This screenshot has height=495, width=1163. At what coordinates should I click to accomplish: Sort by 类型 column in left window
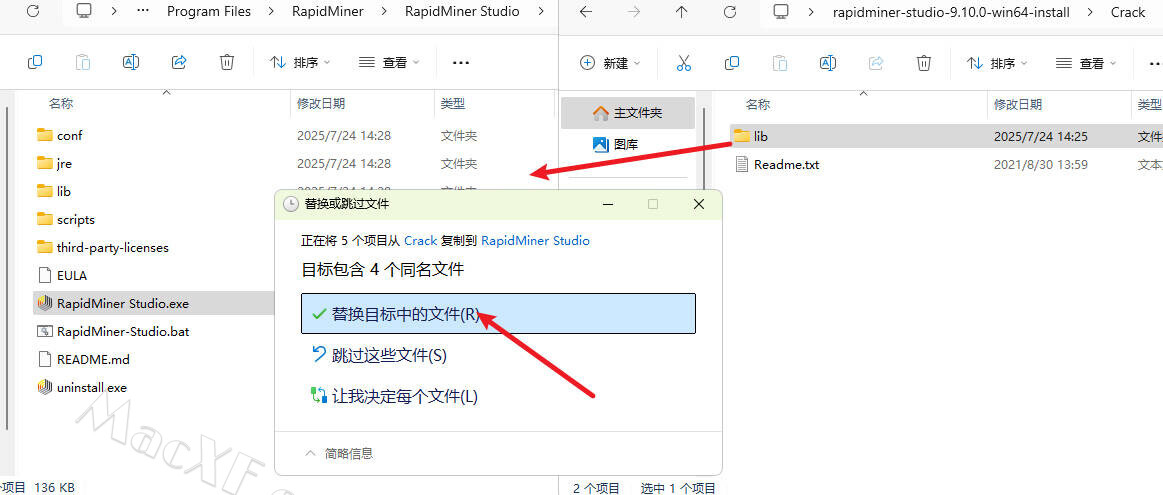(x=452, y=104)
